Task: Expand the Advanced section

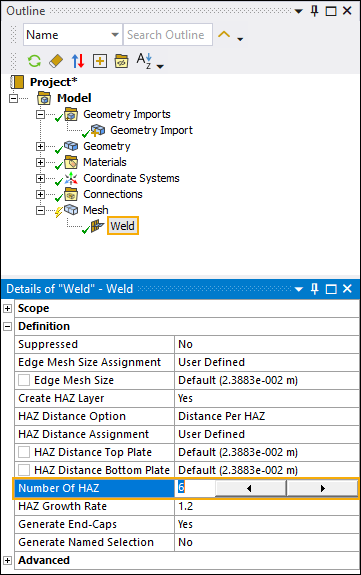Action: click(x=7, y=560)
